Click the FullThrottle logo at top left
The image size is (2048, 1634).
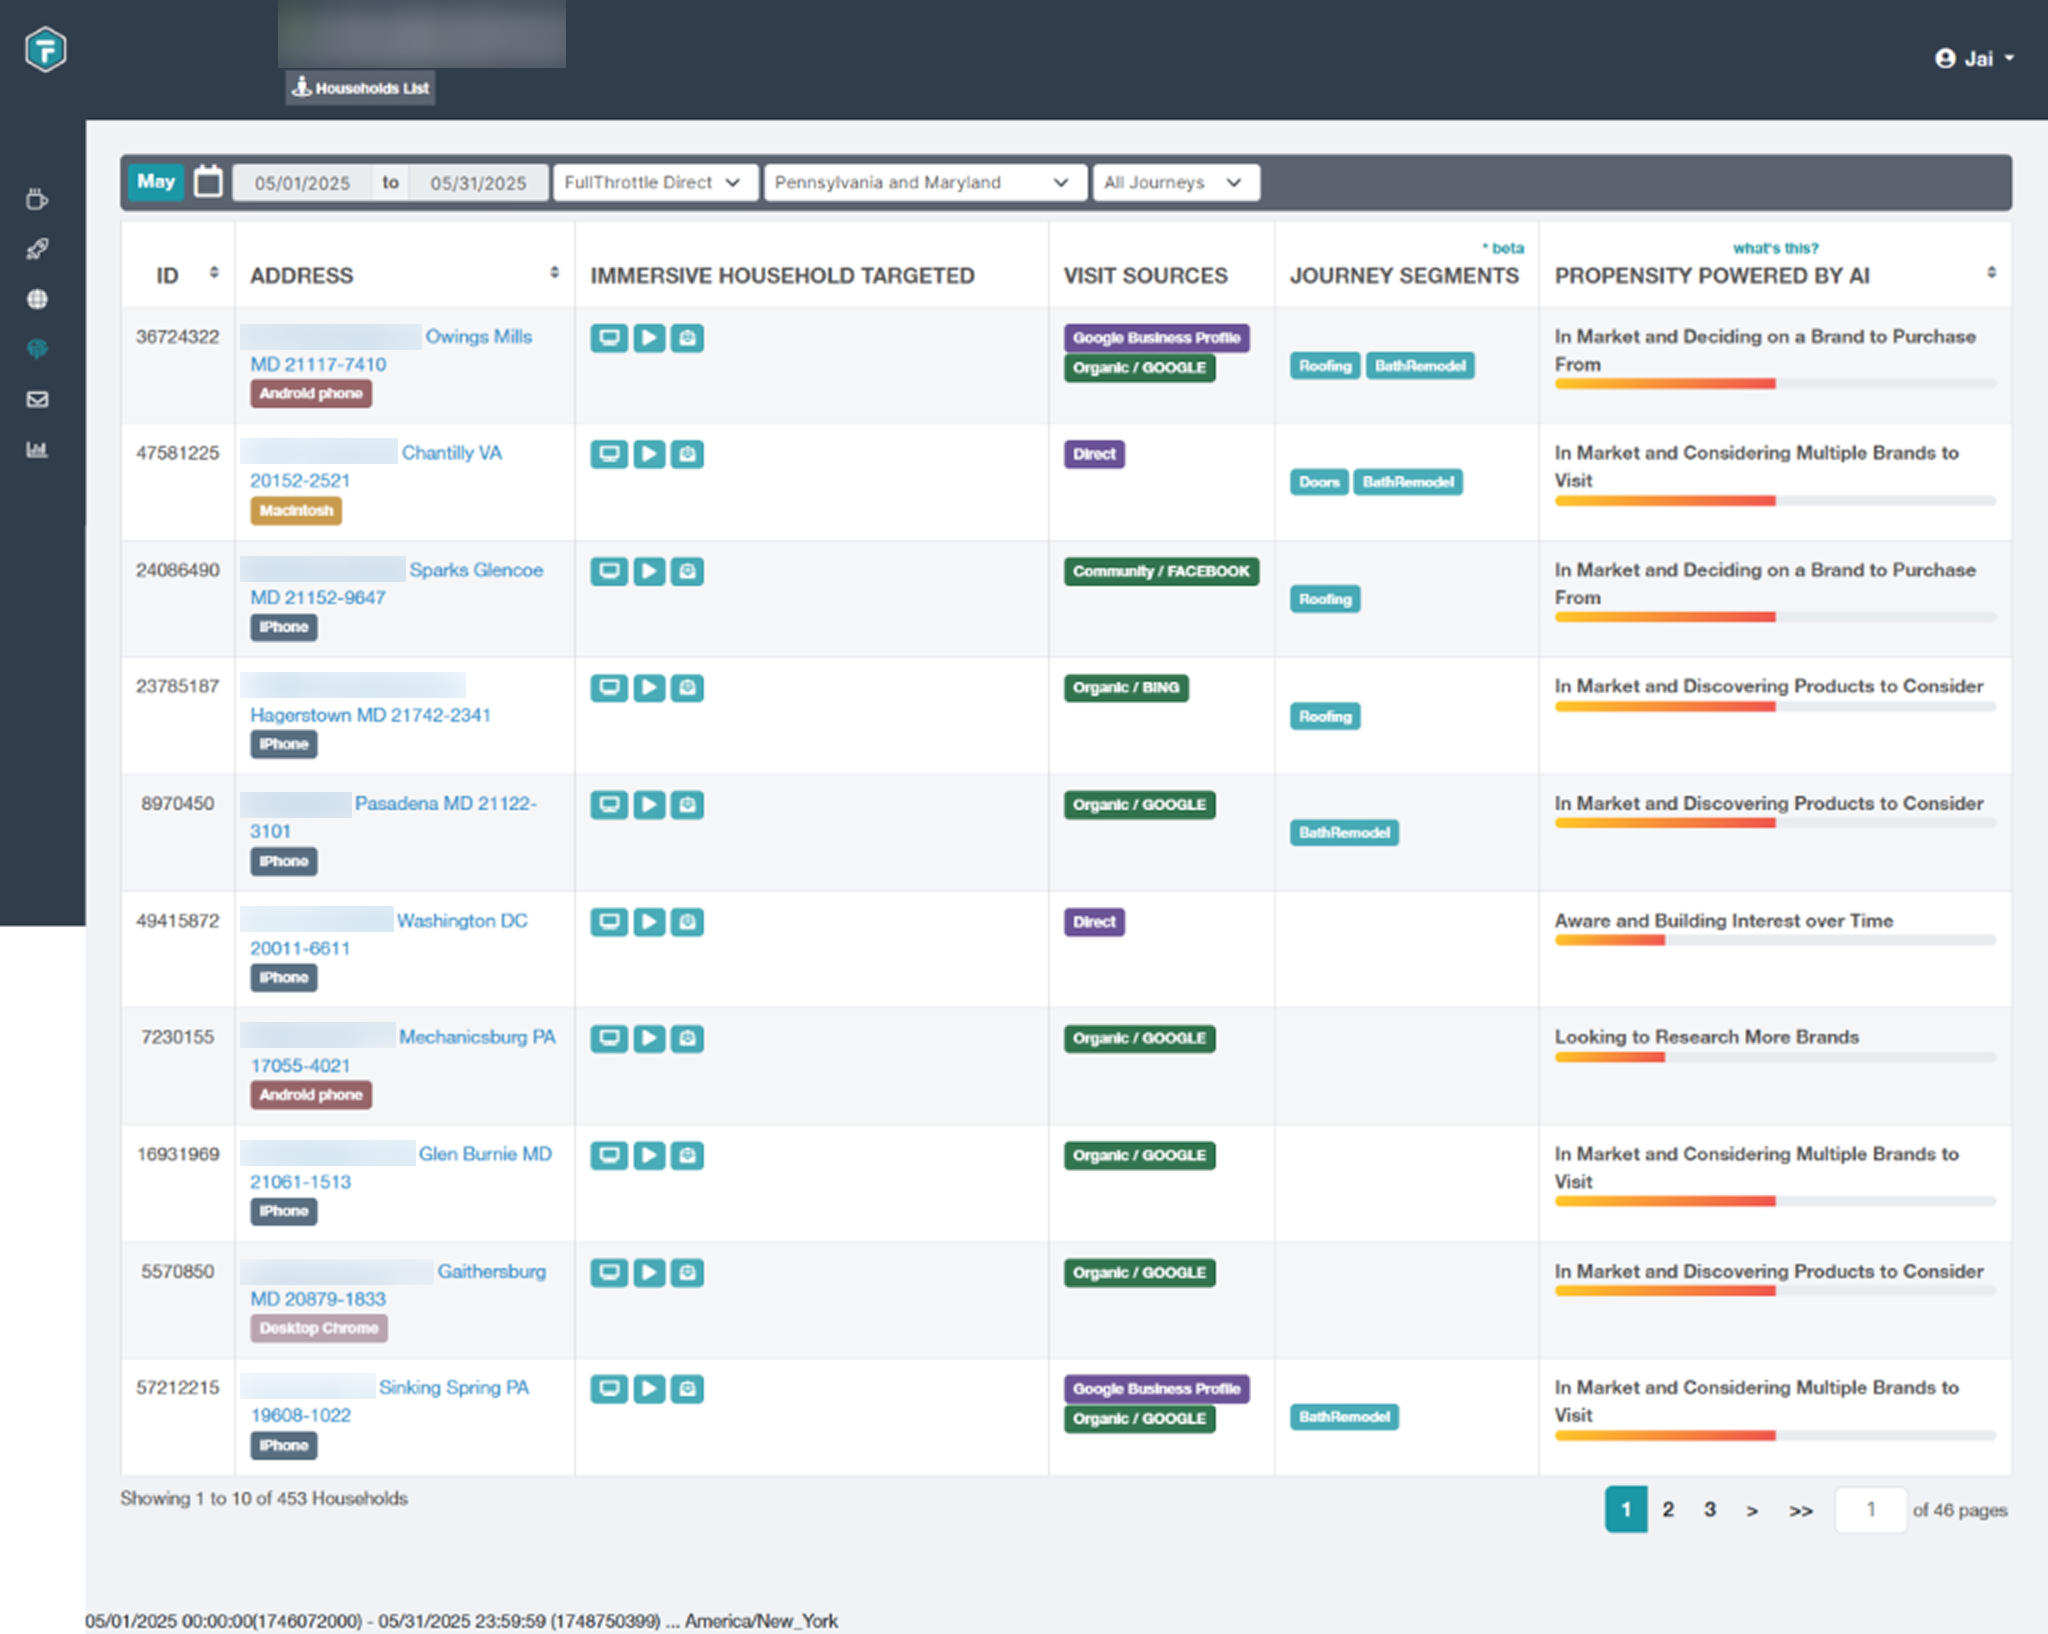(45, 48)
